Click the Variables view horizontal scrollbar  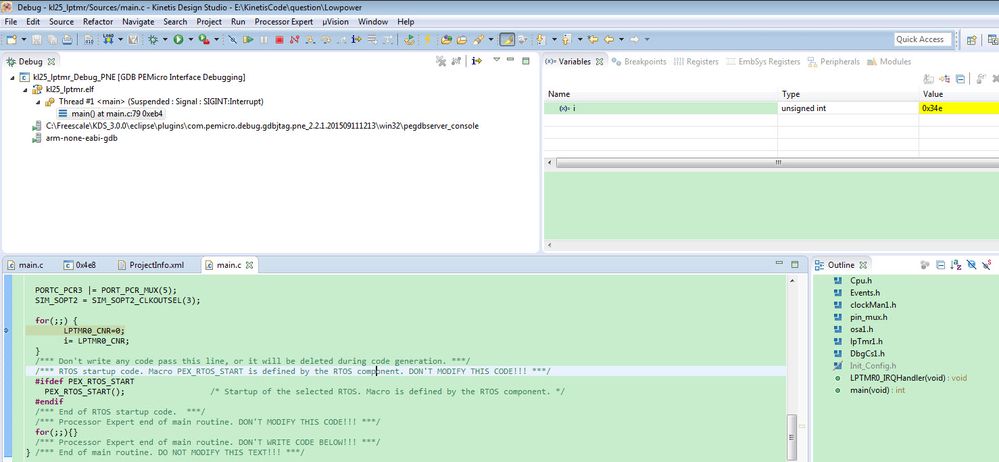point(777,162)
